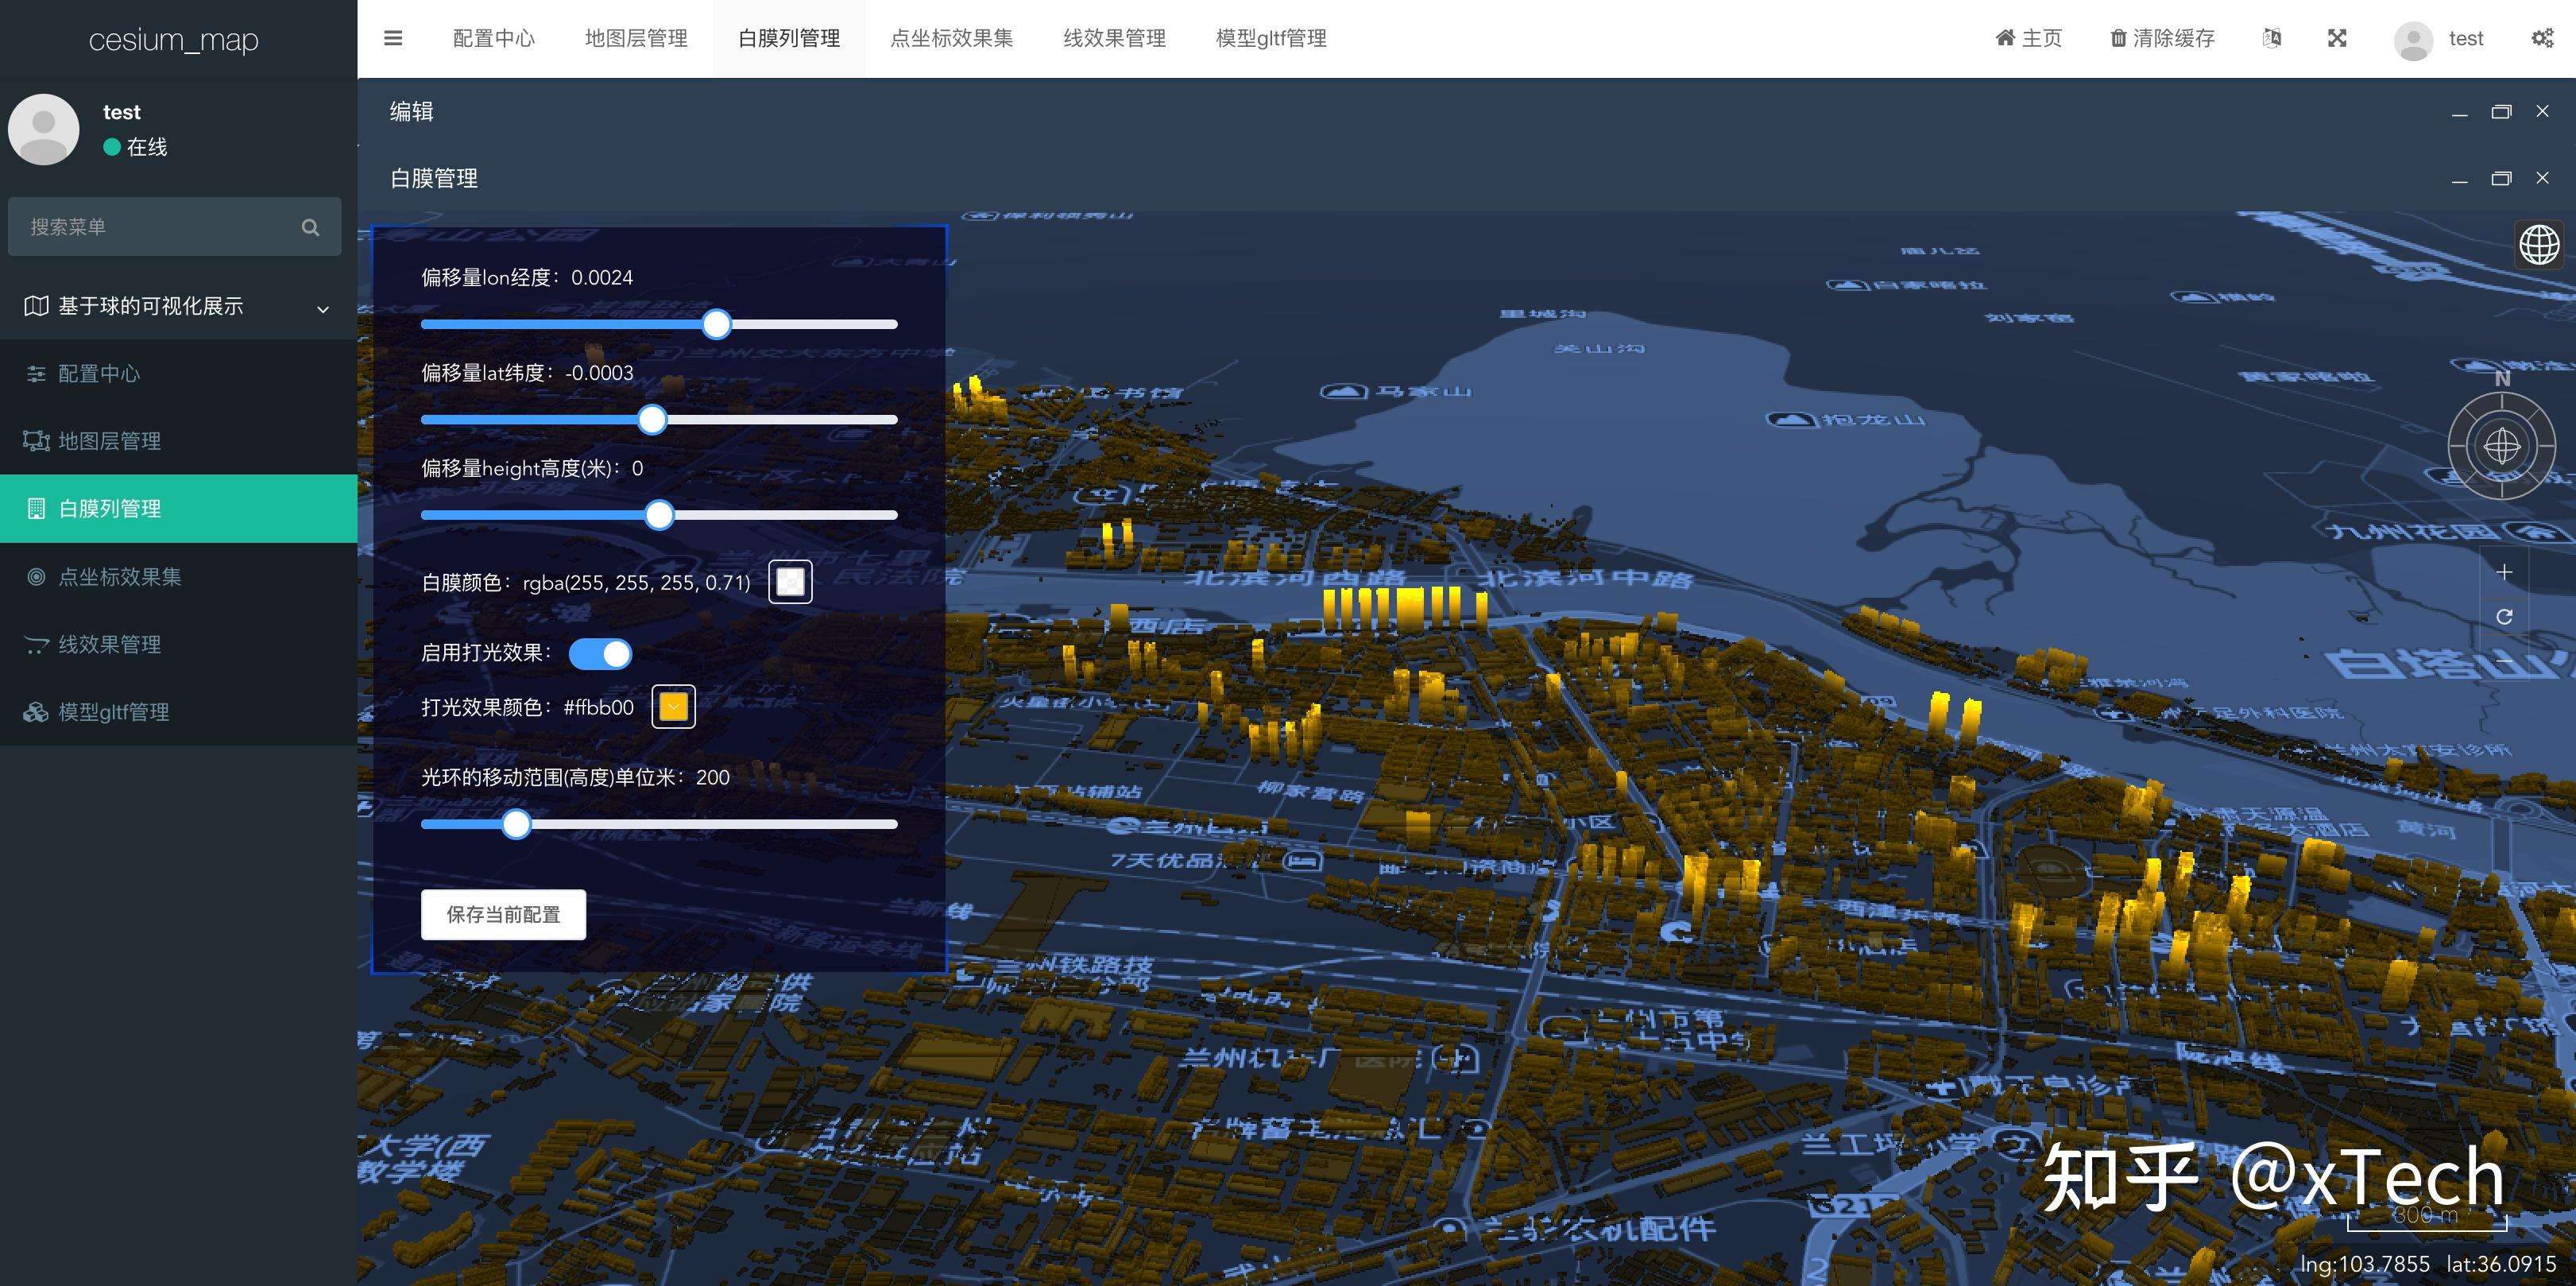Click the search magnifier in menu search
Screen dimensions: 2576x1286
310,227
